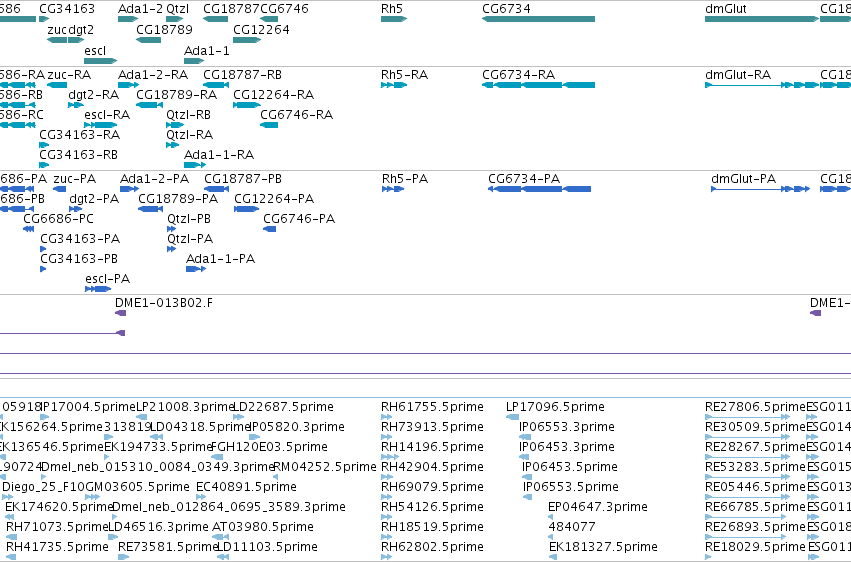Click the RH73913.5prime EST label

pos(432,427)
